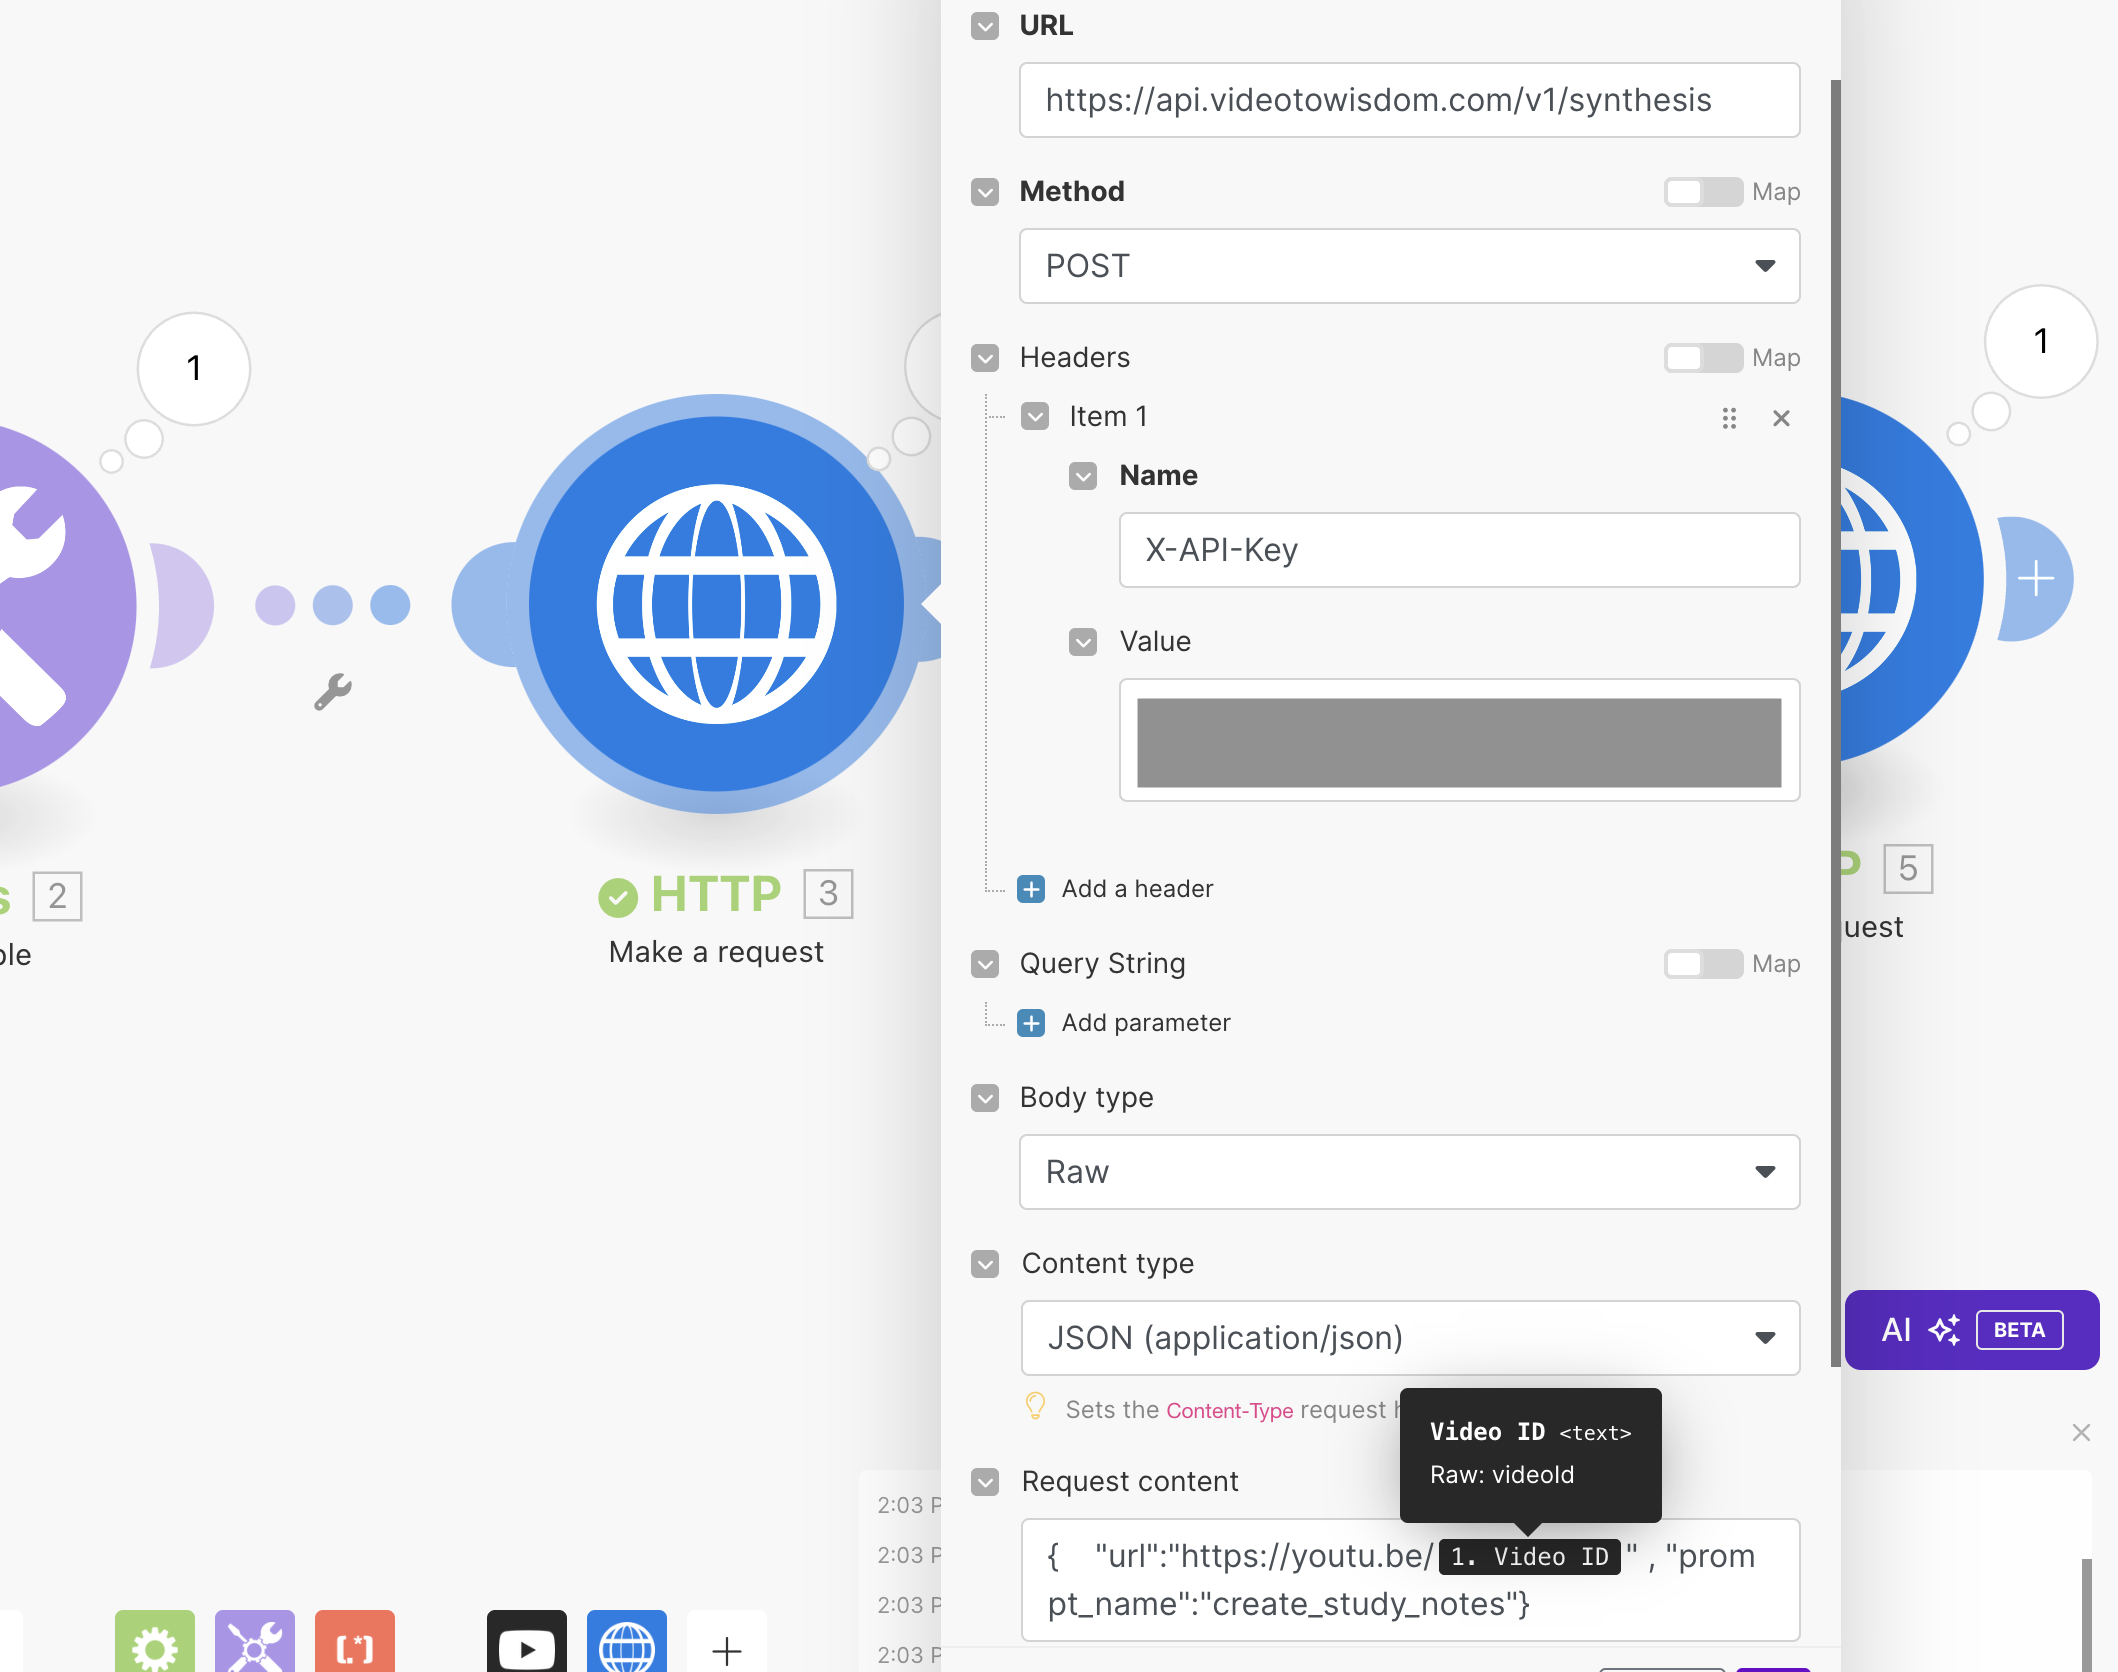Open the purple Tools favorites icon

(255, 1641)
